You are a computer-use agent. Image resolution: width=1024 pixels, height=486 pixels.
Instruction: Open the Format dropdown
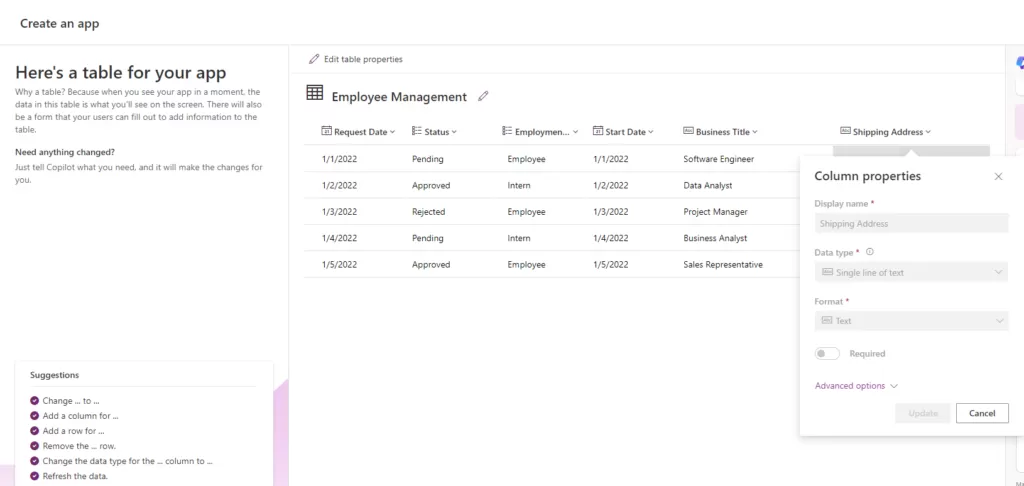(x=911, y=321)
